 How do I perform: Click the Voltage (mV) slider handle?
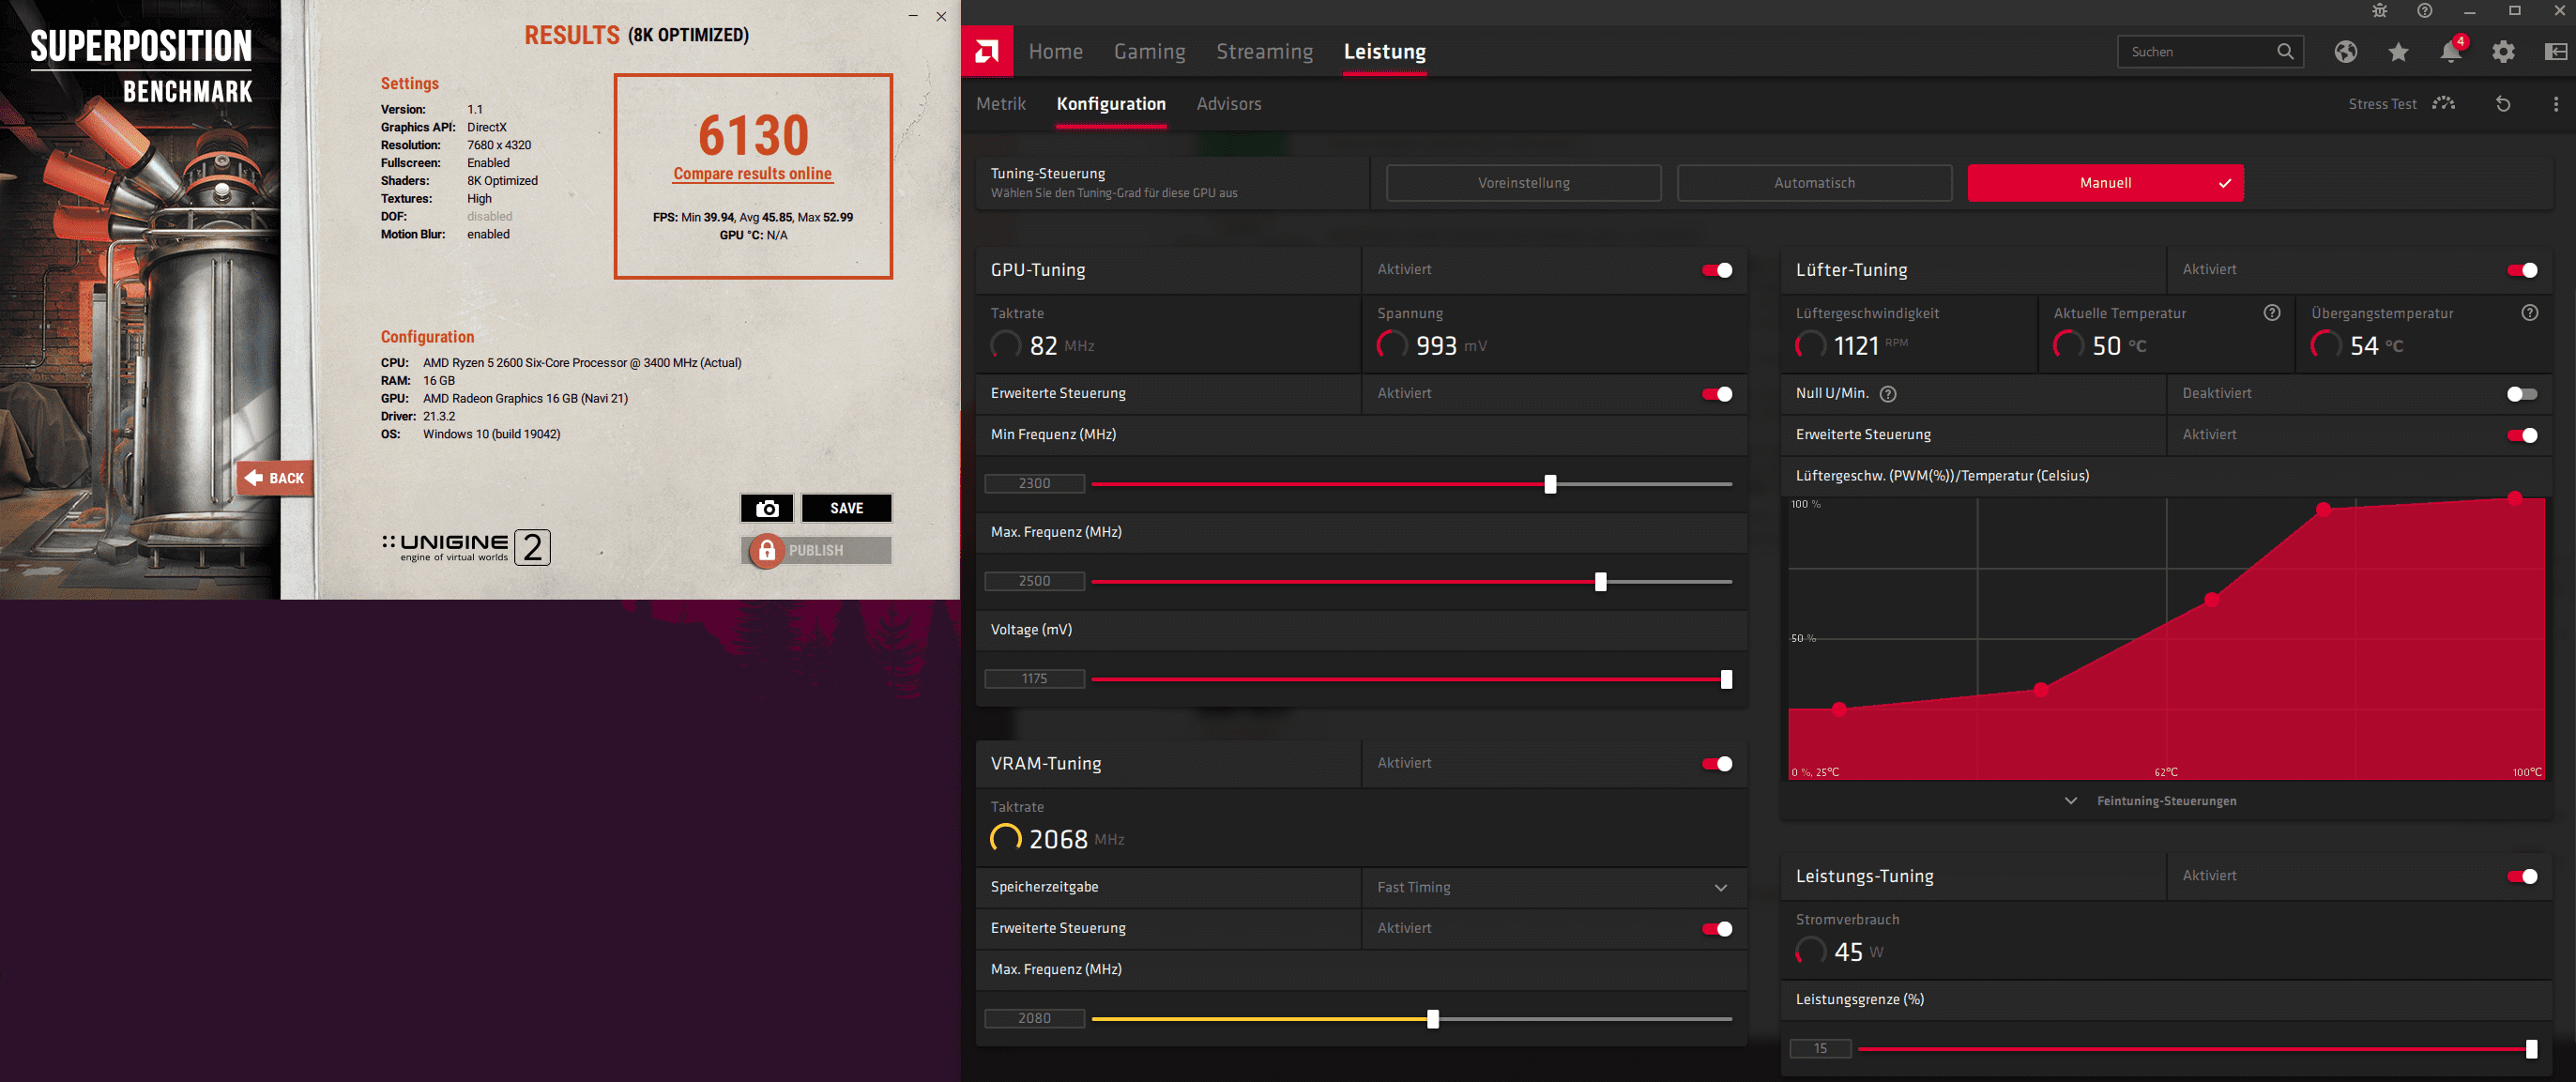1726,680
